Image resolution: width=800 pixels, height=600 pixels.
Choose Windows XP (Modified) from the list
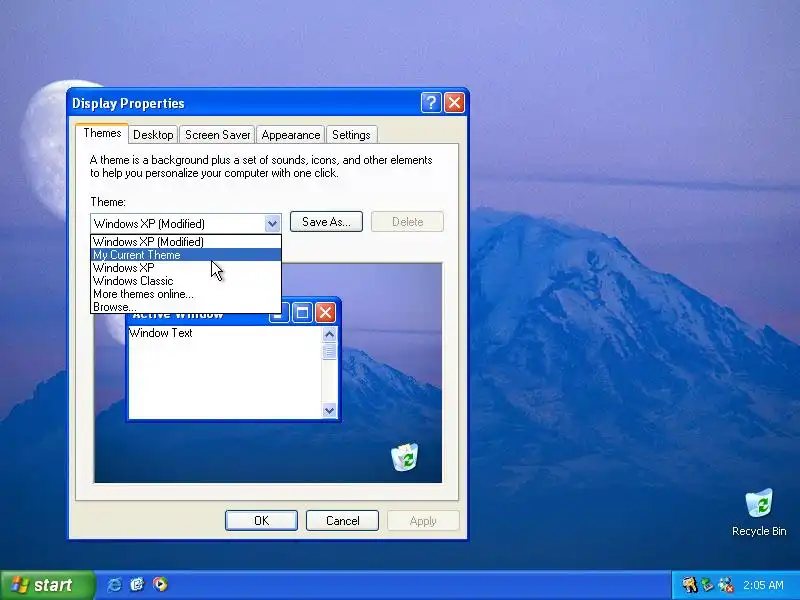[x=186, y=242]
